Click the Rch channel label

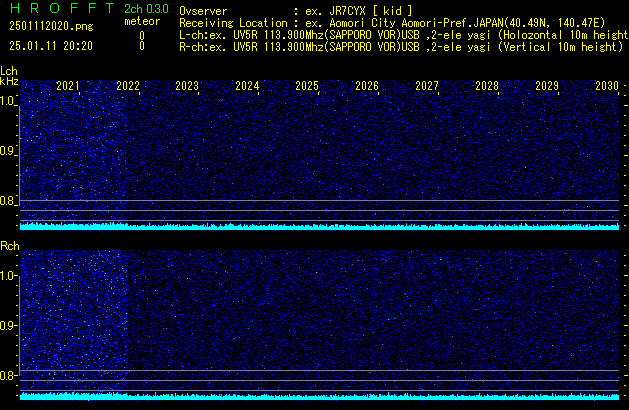tap(10, 246)
